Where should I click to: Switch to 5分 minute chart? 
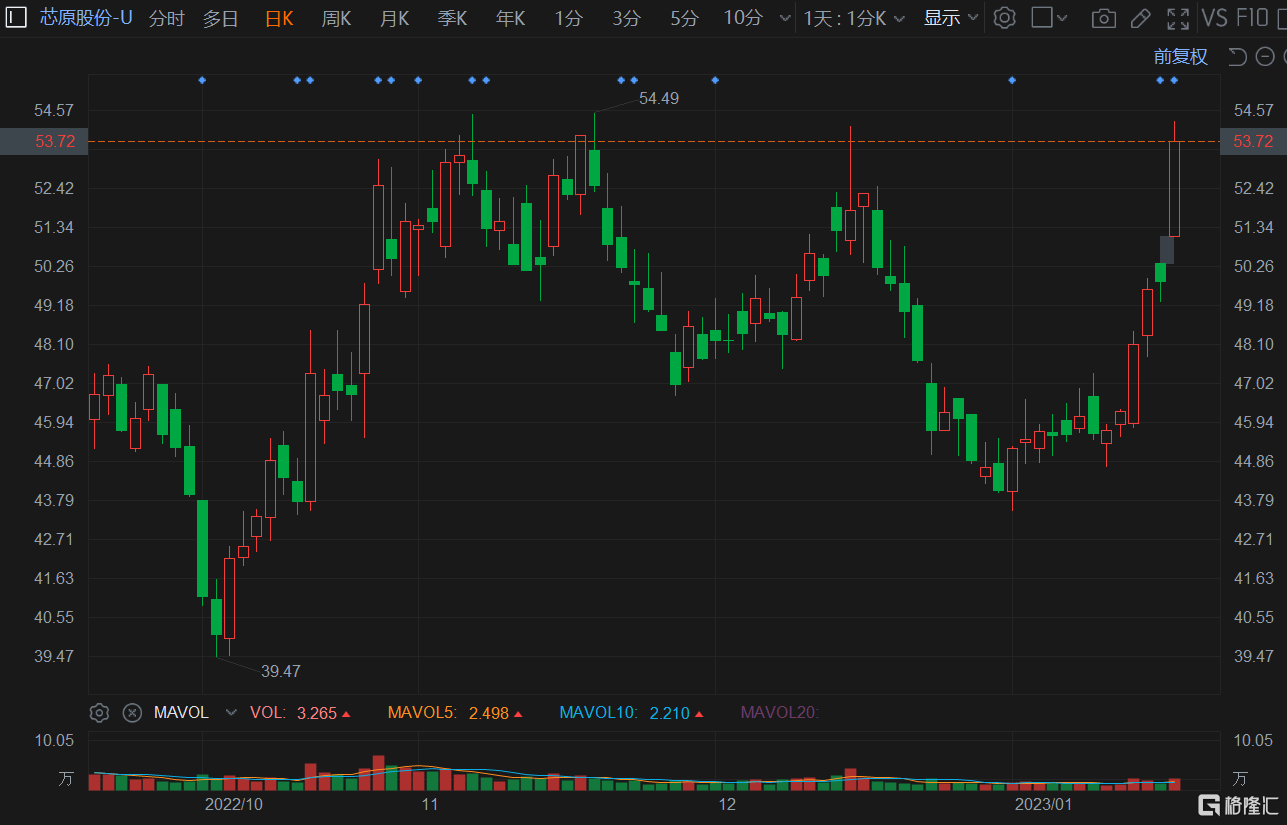point(685,18)
